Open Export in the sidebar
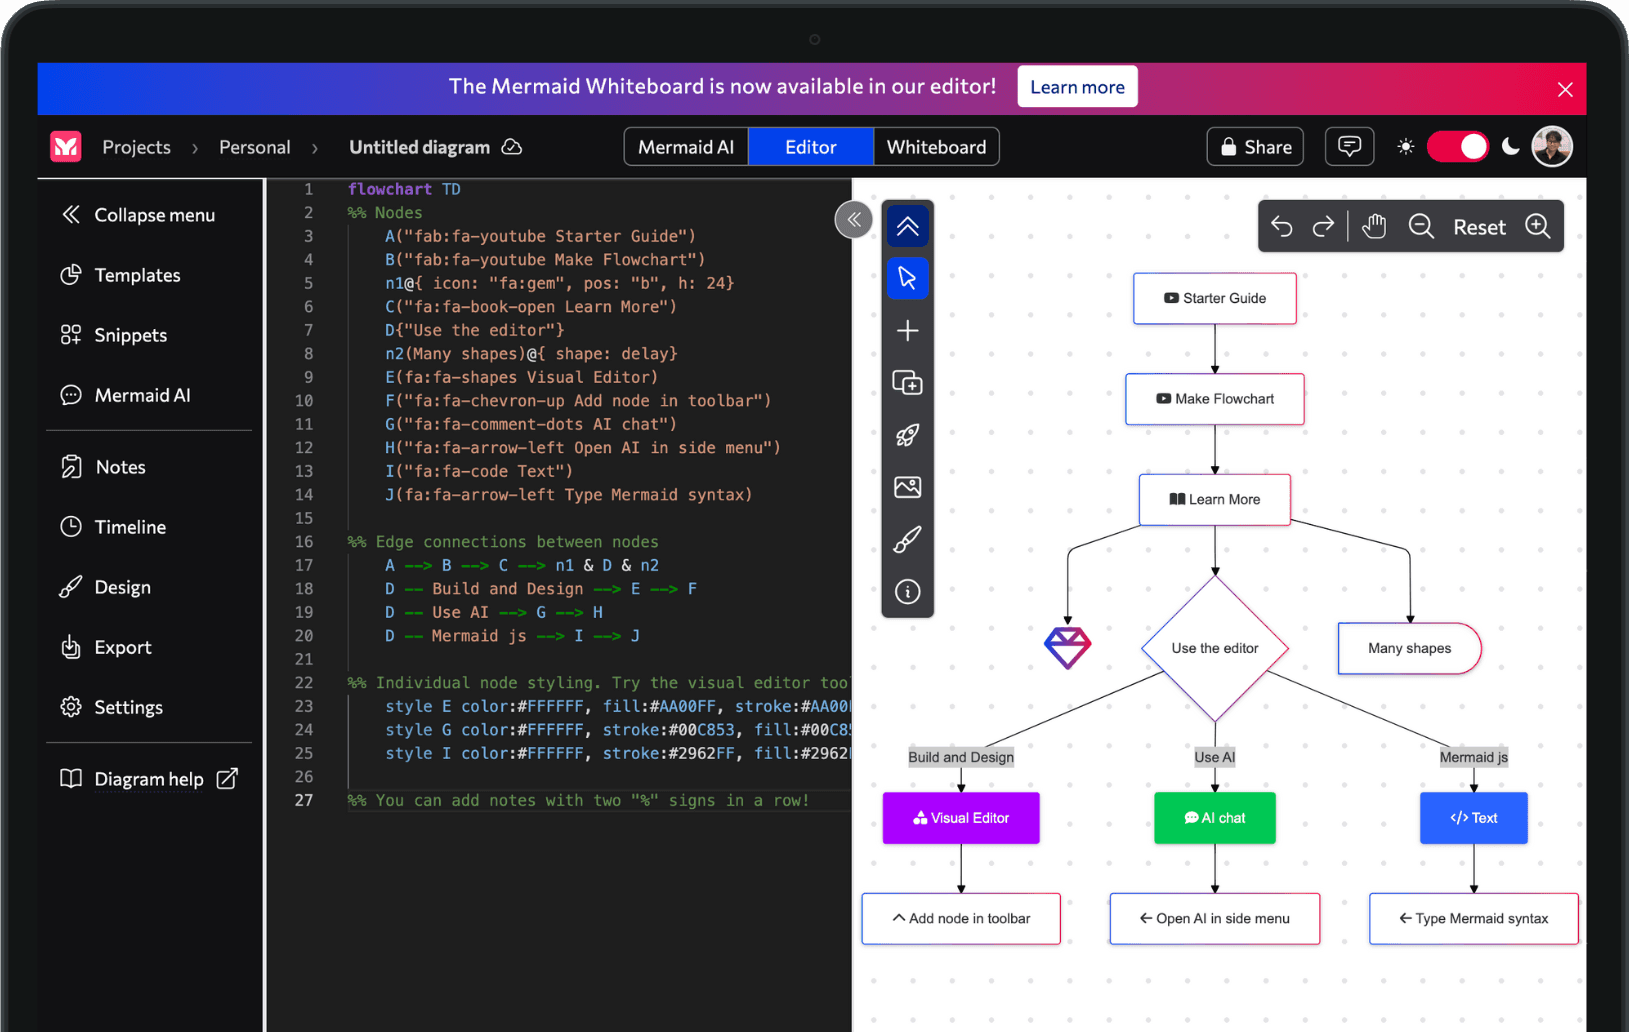The image size is (1629, 1032). point(107,647)
